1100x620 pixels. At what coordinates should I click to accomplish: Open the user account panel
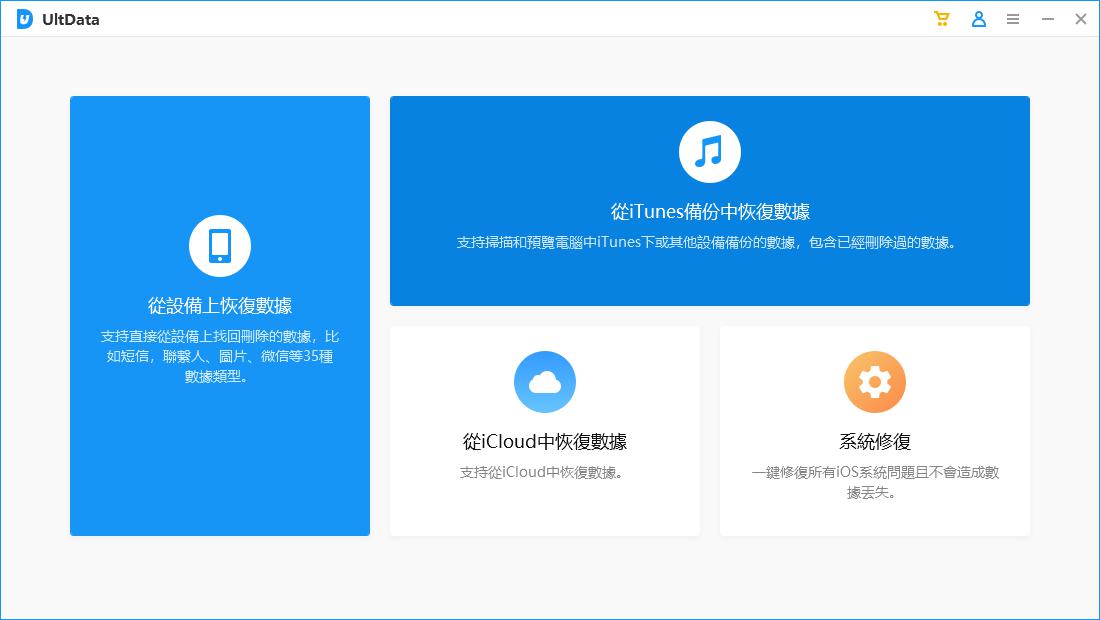tap(978, 18)
